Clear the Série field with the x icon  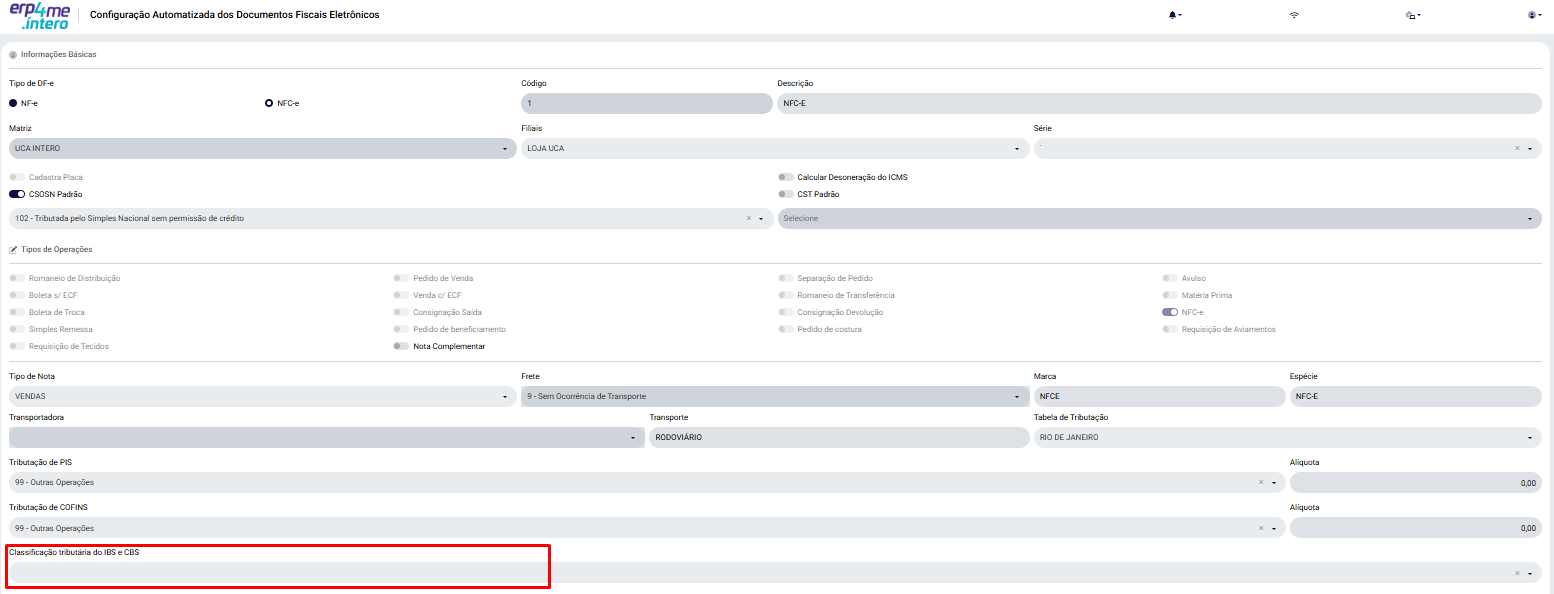pos(1517,148)
